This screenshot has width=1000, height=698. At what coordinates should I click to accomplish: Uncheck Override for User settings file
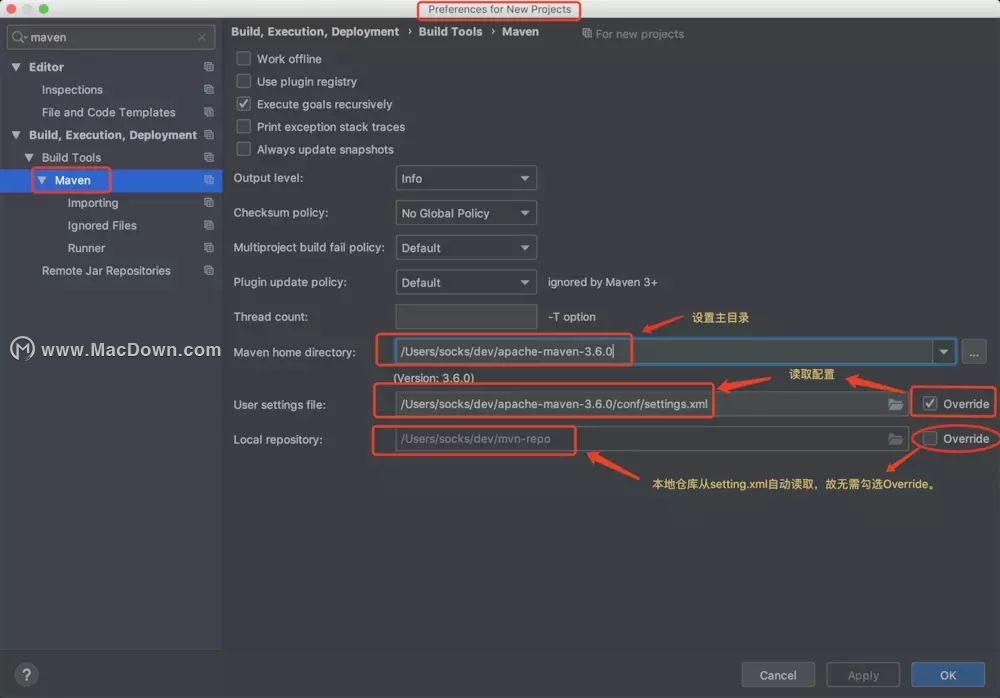(930, 404)
